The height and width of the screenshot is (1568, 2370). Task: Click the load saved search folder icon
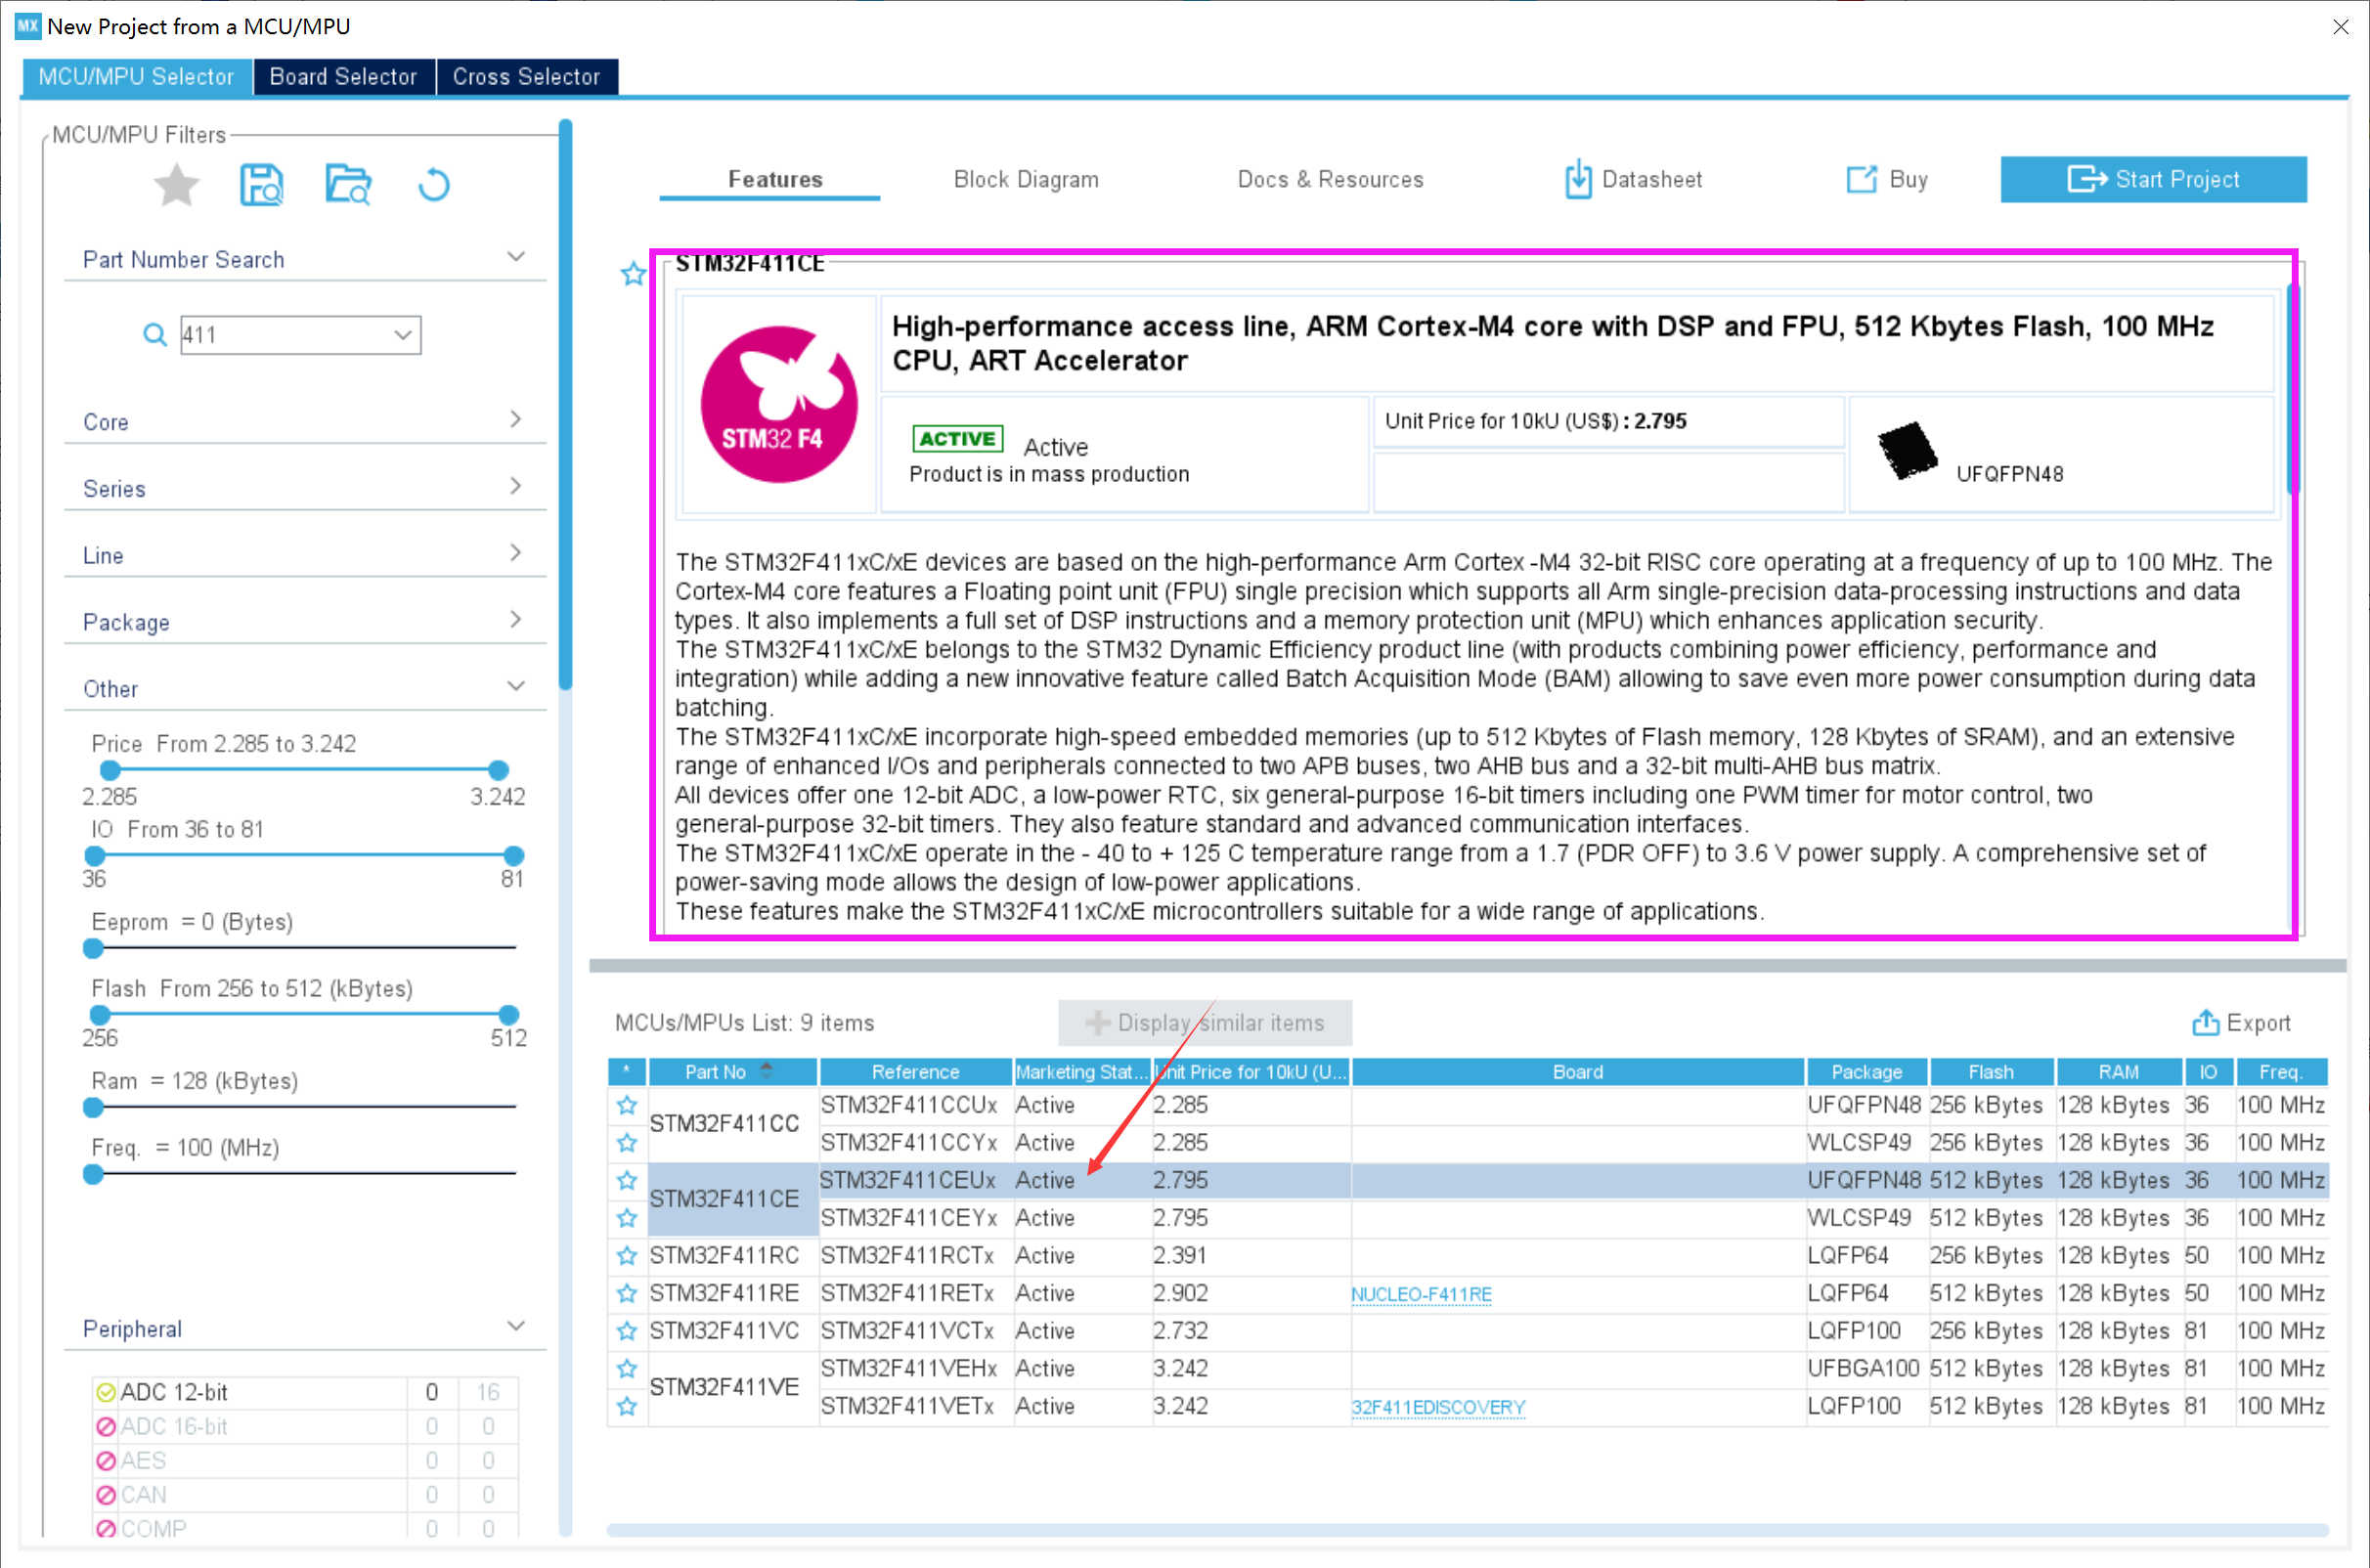coord(348,185)
